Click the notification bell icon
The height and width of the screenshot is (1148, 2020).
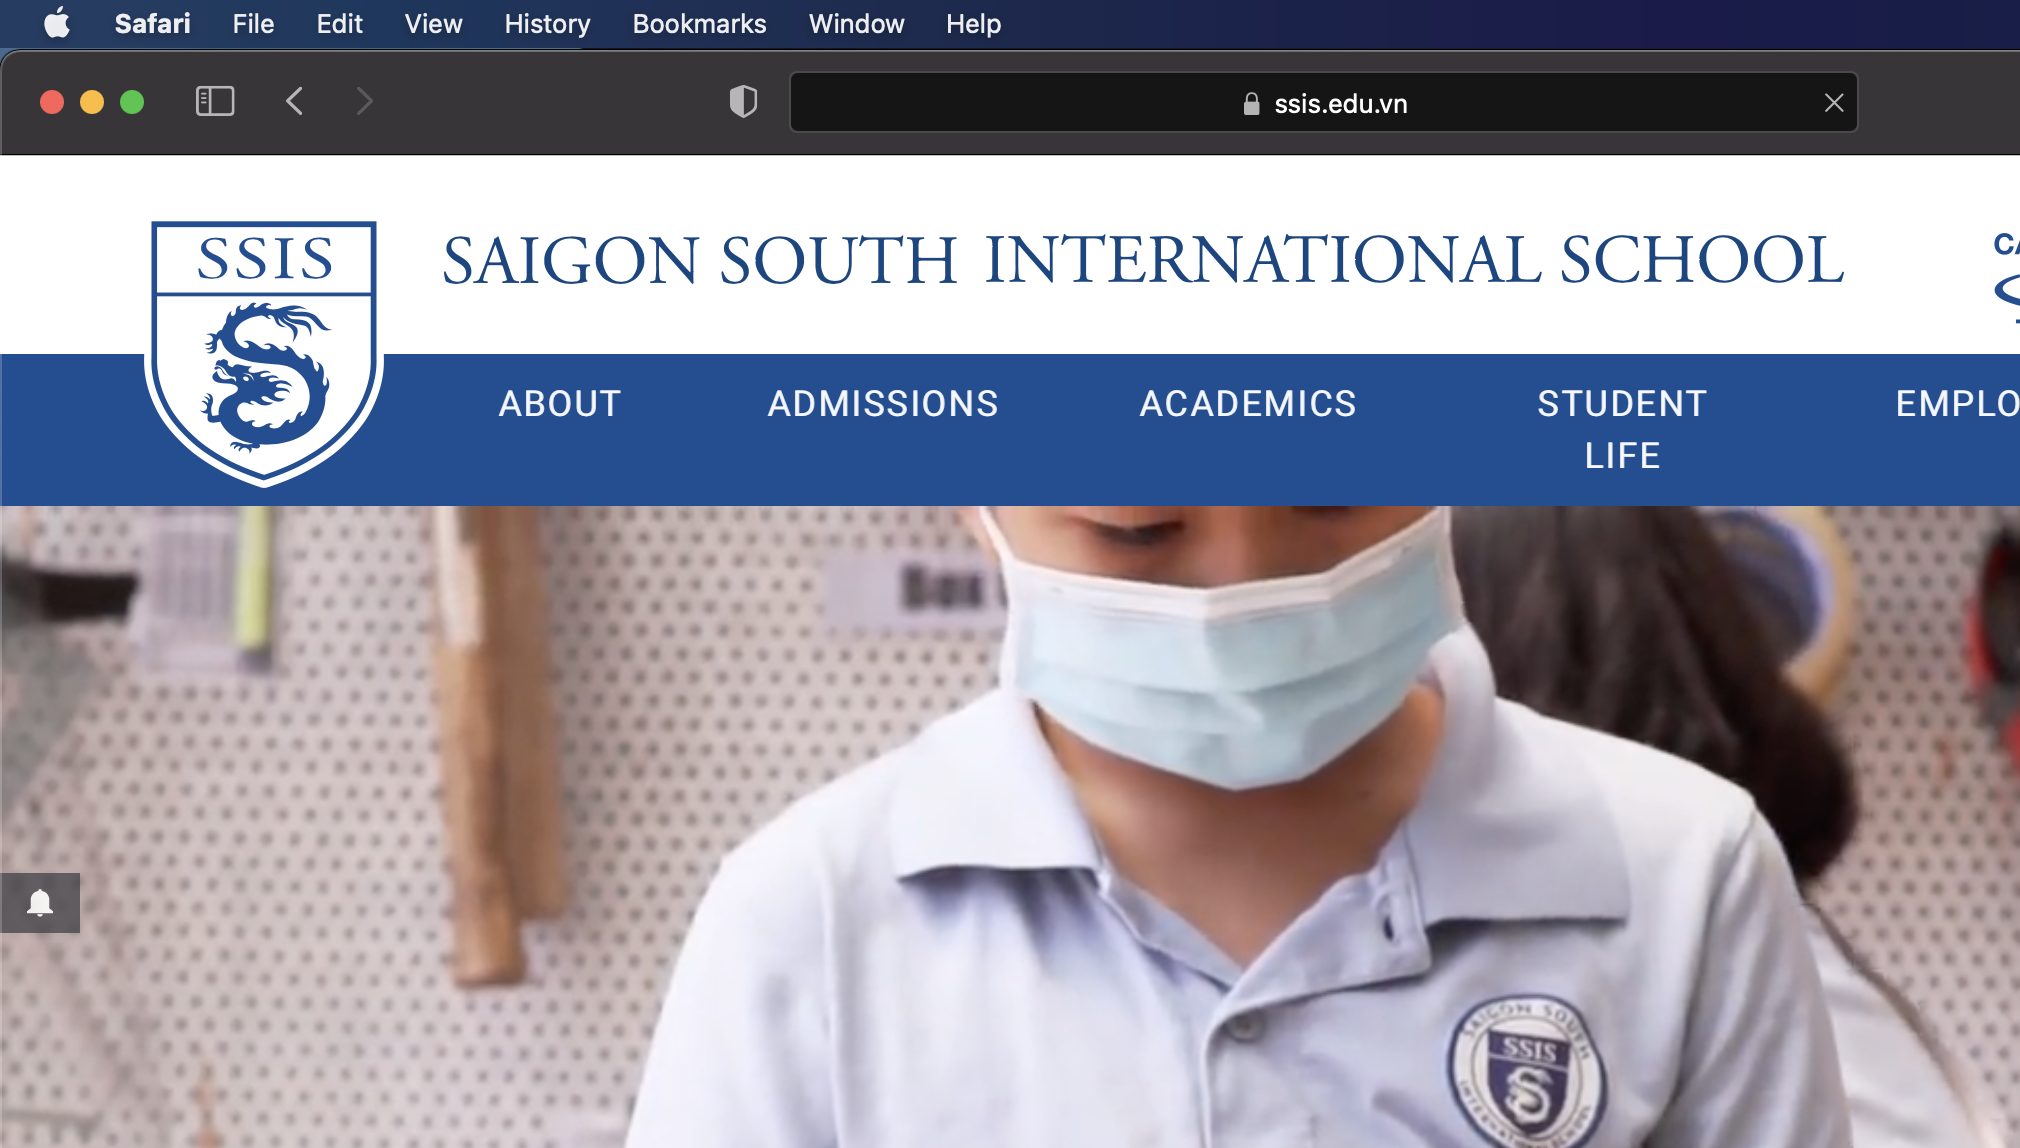[x=40, y=903]
